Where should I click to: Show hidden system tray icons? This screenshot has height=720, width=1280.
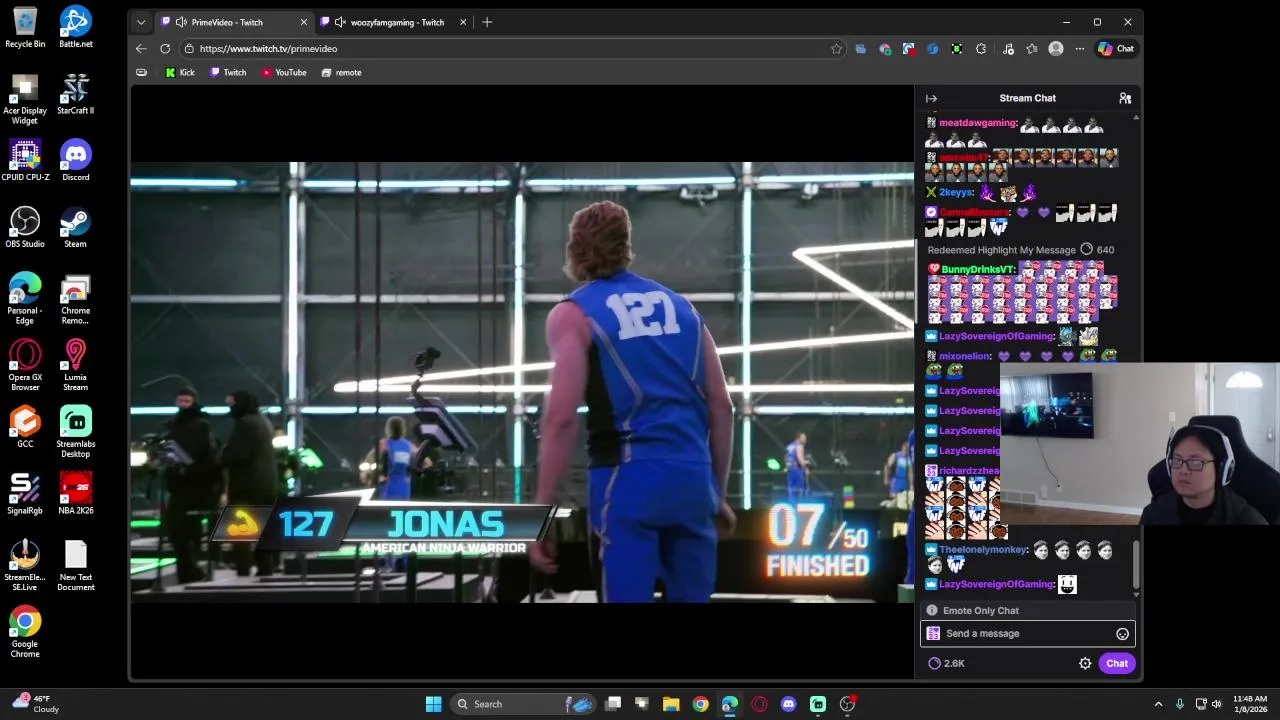point(1158,704)
